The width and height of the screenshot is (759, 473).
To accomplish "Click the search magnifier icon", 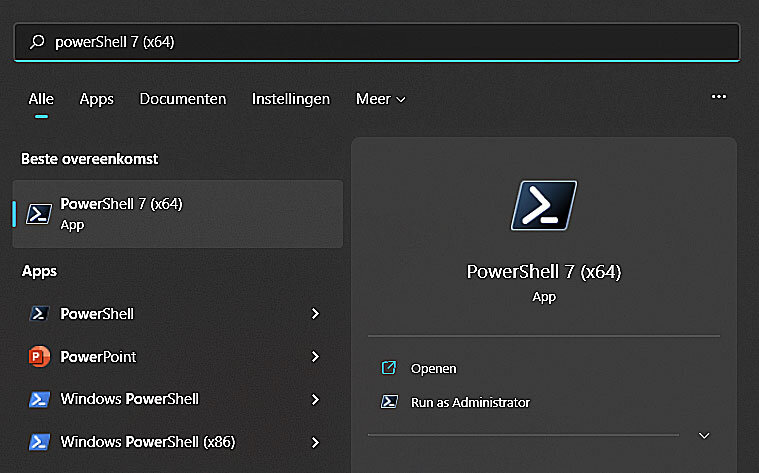I will coord(38,42).
